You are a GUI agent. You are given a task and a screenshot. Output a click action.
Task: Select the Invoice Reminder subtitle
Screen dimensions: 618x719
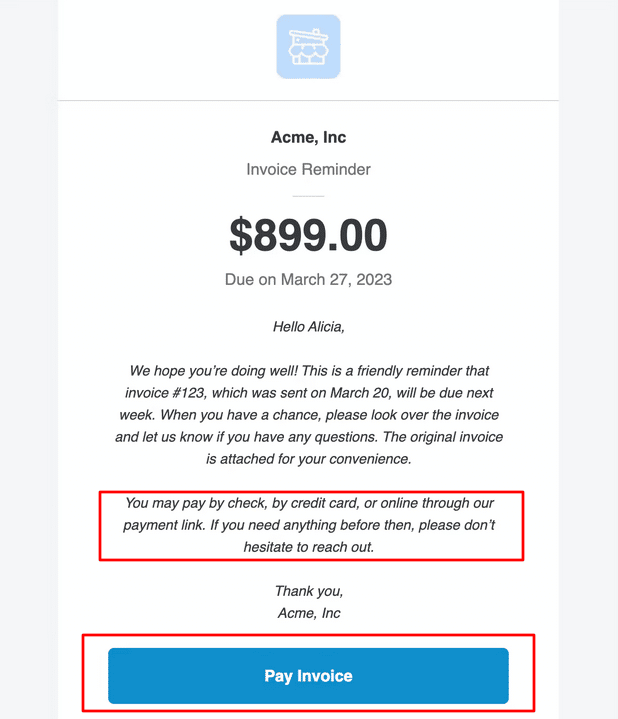pyautogui.click(x=308, y=170)
